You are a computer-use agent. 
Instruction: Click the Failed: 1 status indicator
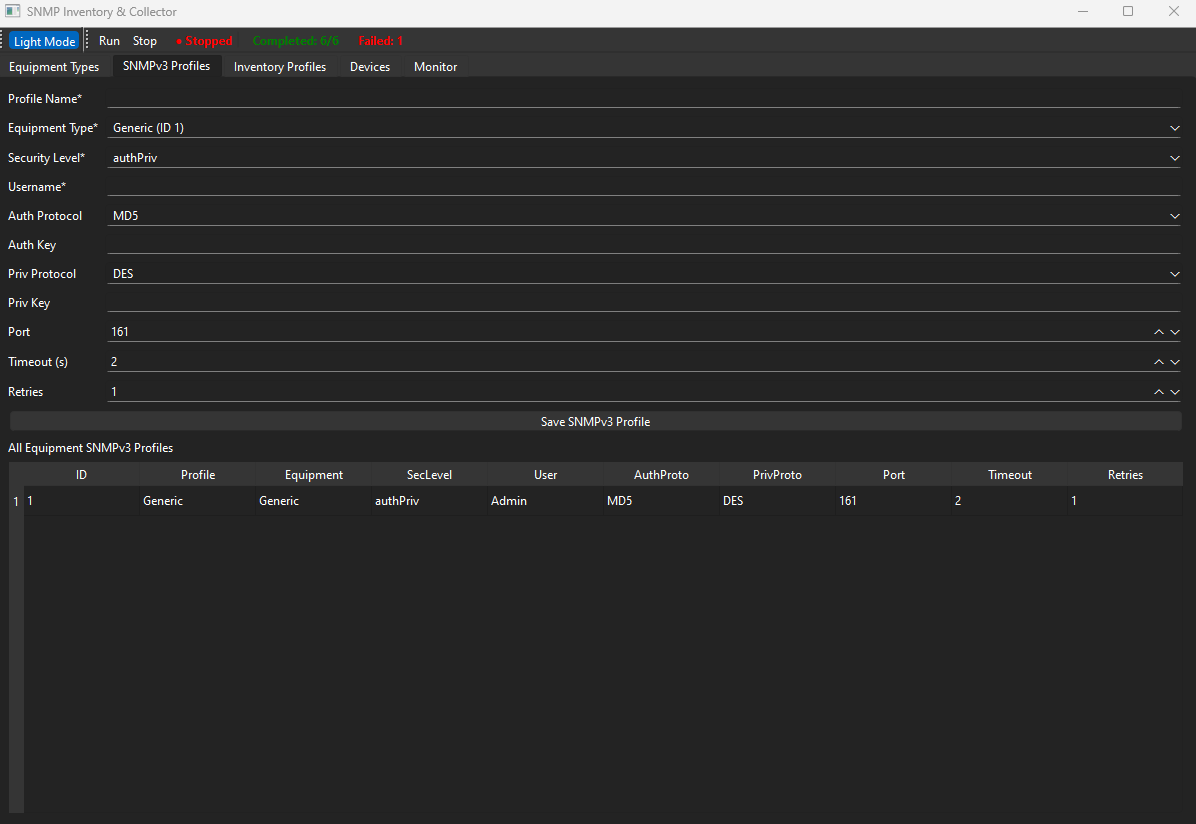point(380,40)
